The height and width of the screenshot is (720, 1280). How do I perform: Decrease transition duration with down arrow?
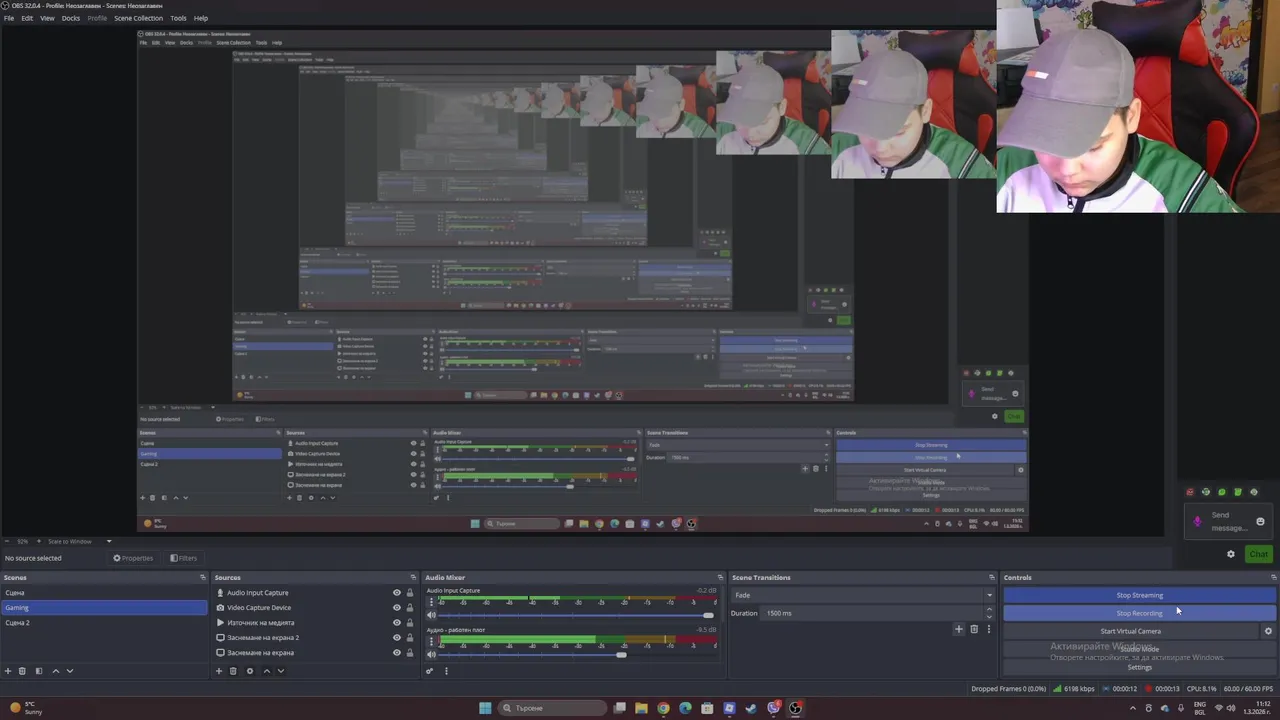[x=989, y=616]
